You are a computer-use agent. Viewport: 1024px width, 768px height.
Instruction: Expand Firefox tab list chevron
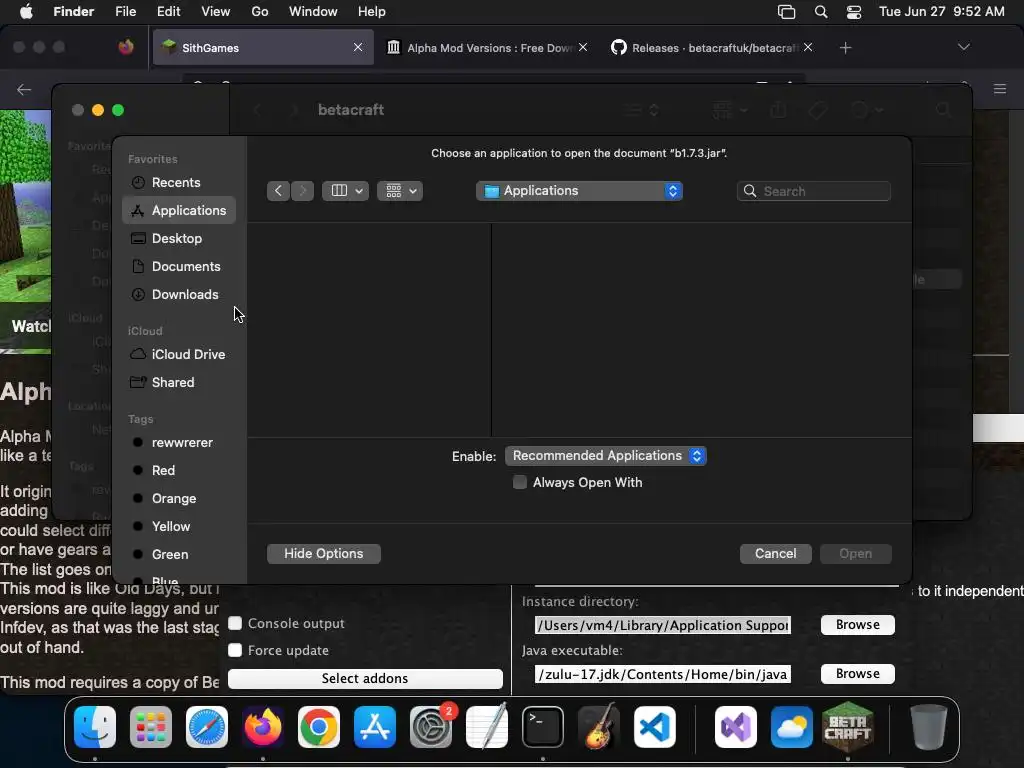click(x=963, y=47)
